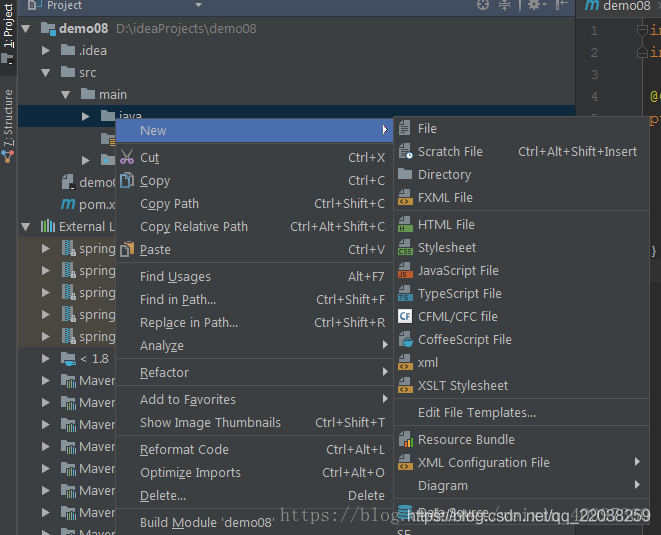
Task: Choose Copy Relative Path
Action: coord(254,226)
